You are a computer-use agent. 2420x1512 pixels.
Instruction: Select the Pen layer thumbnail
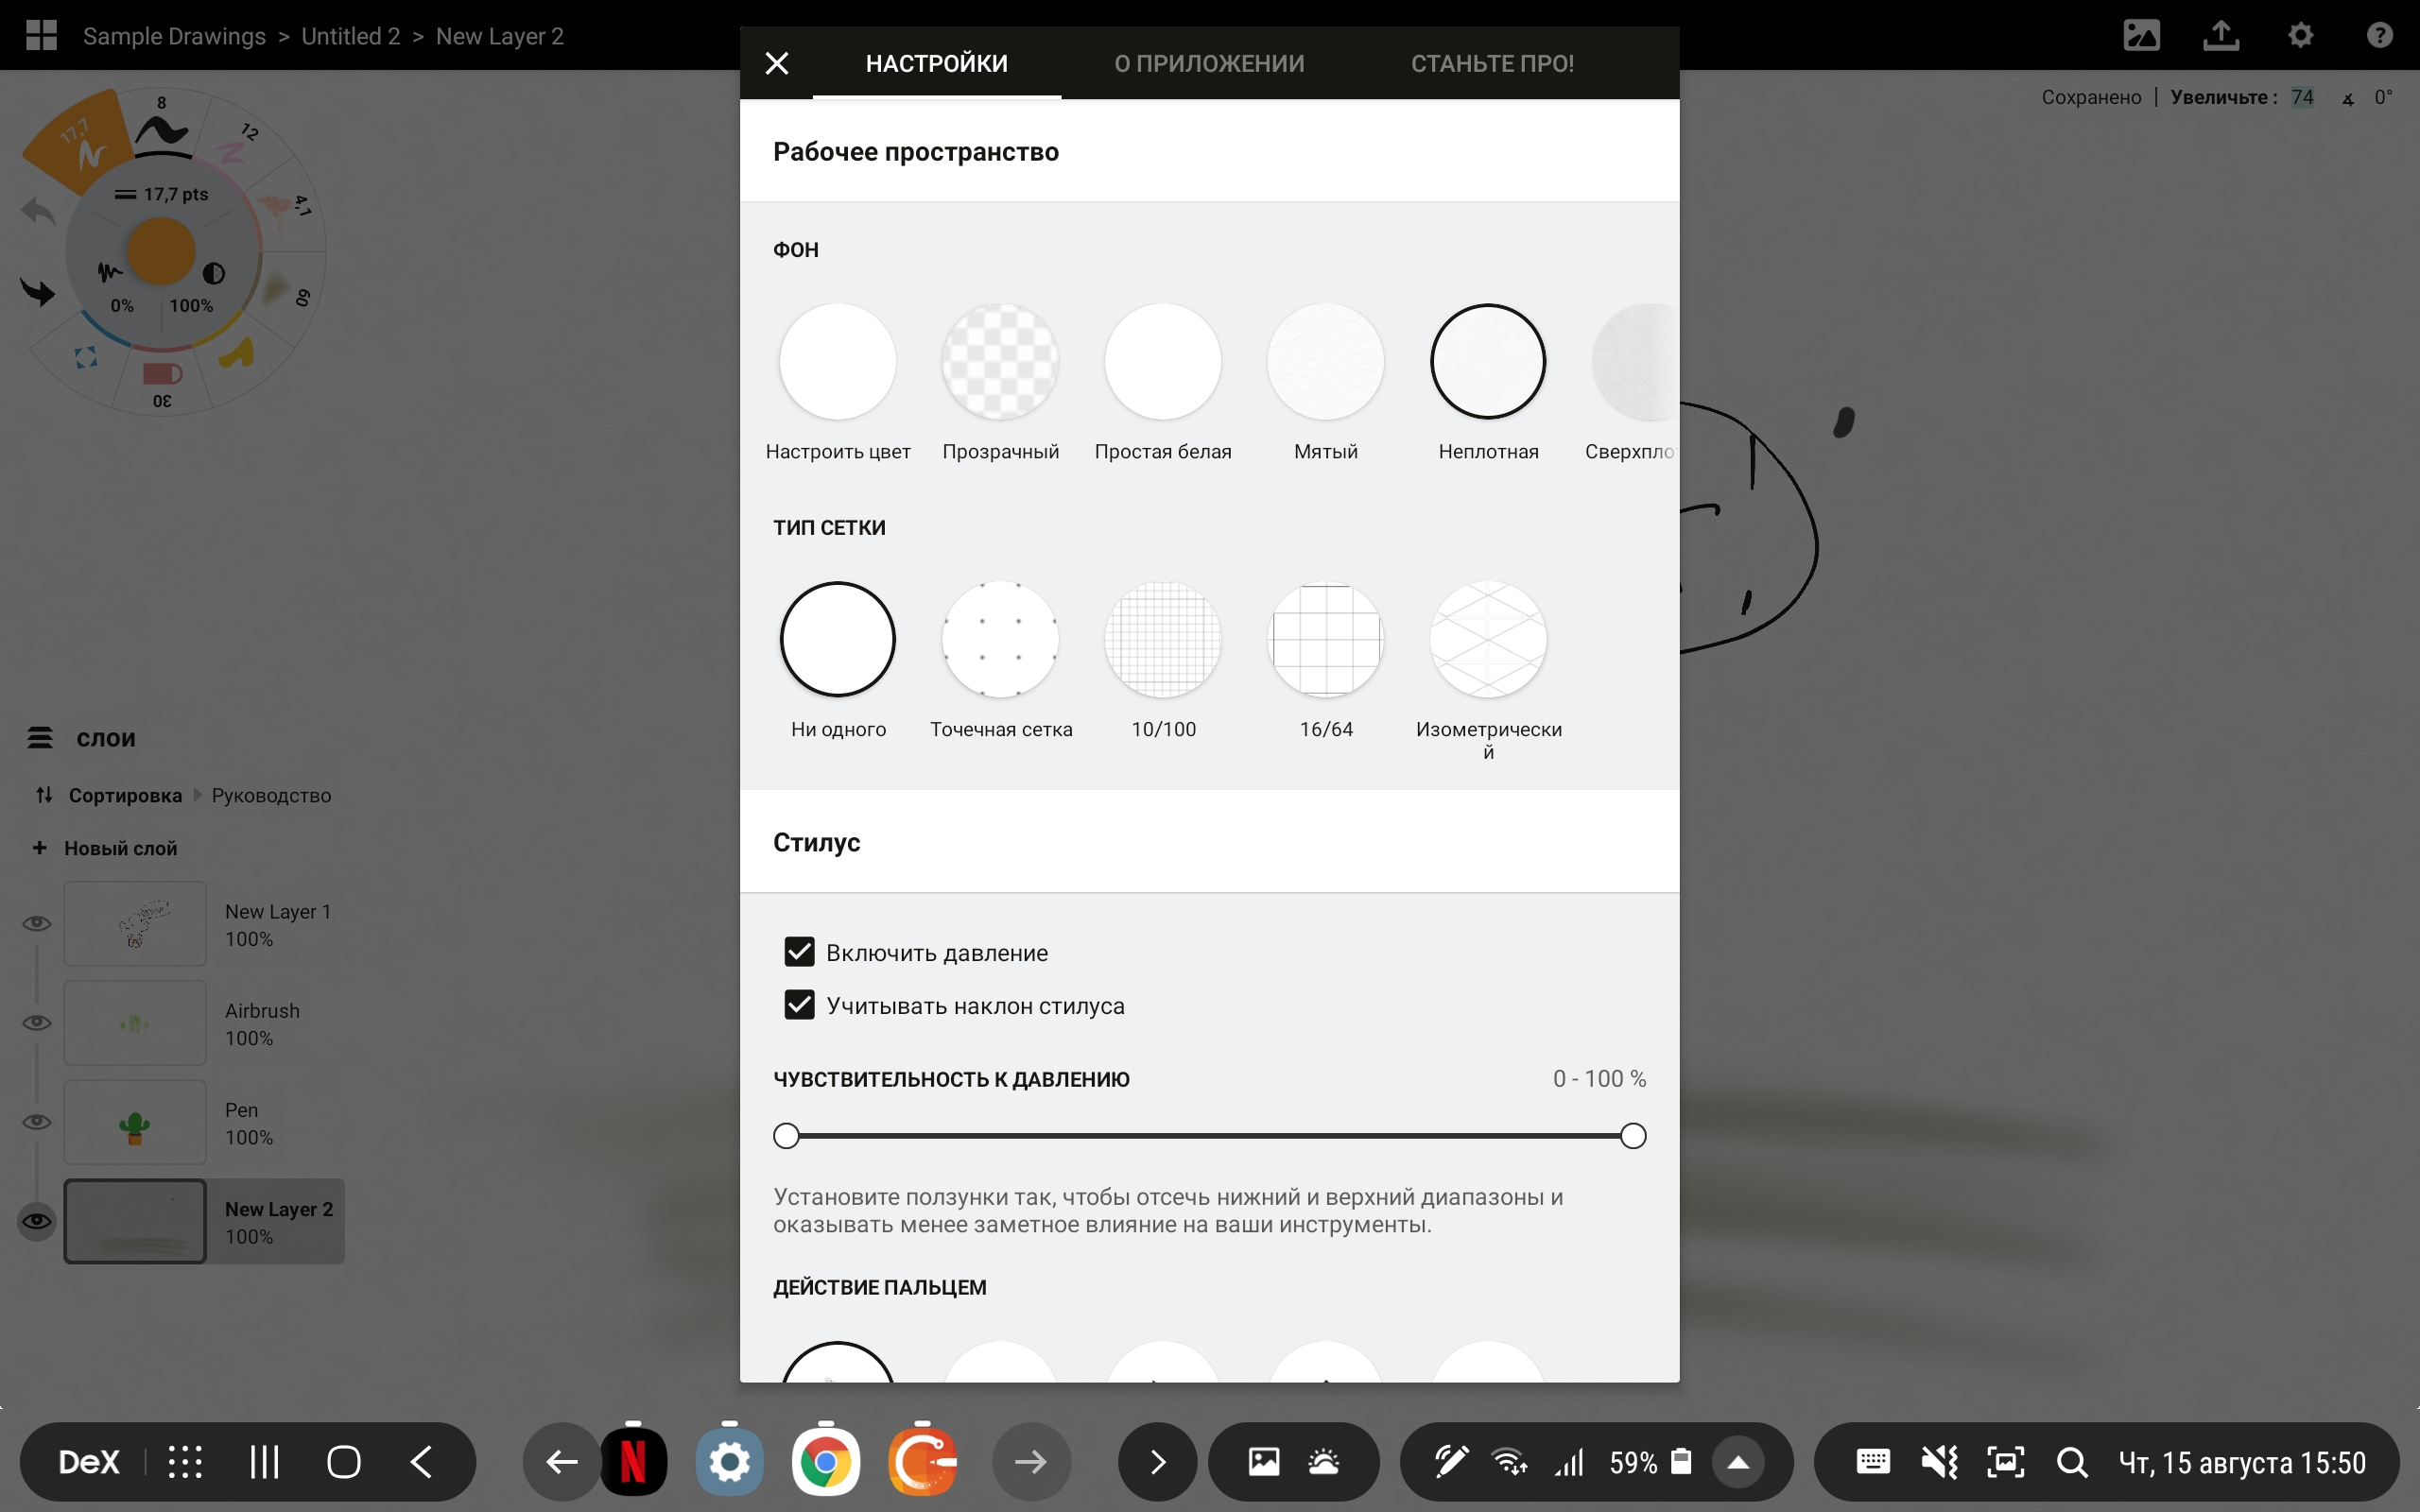[135, 1123]
